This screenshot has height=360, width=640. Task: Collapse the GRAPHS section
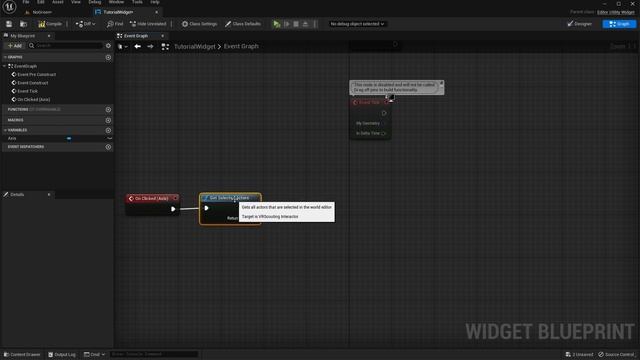click(x=5, y=57)
